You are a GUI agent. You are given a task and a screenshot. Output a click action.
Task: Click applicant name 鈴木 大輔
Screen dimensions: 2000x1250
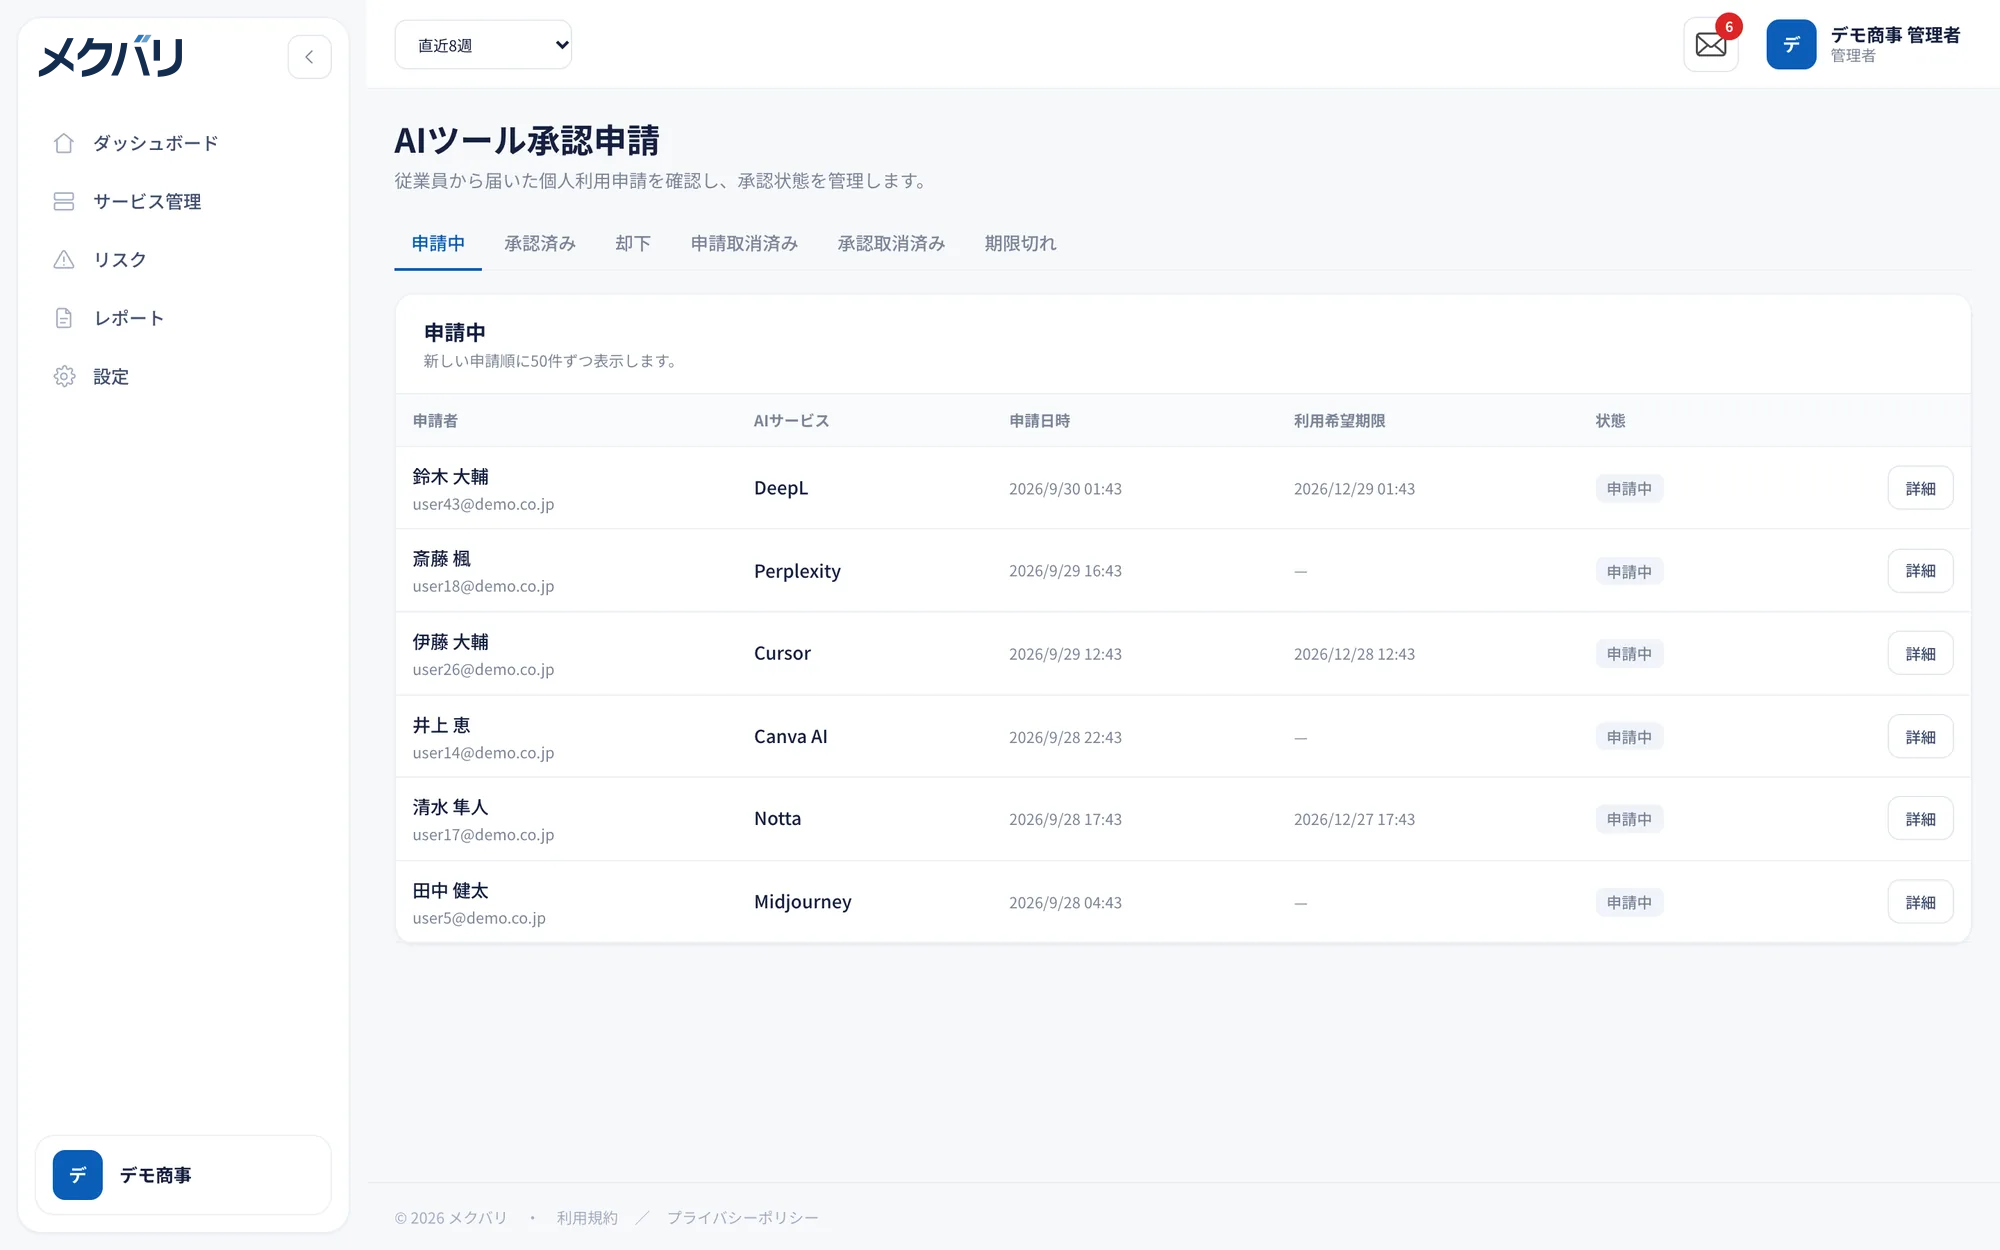[450, 477]
